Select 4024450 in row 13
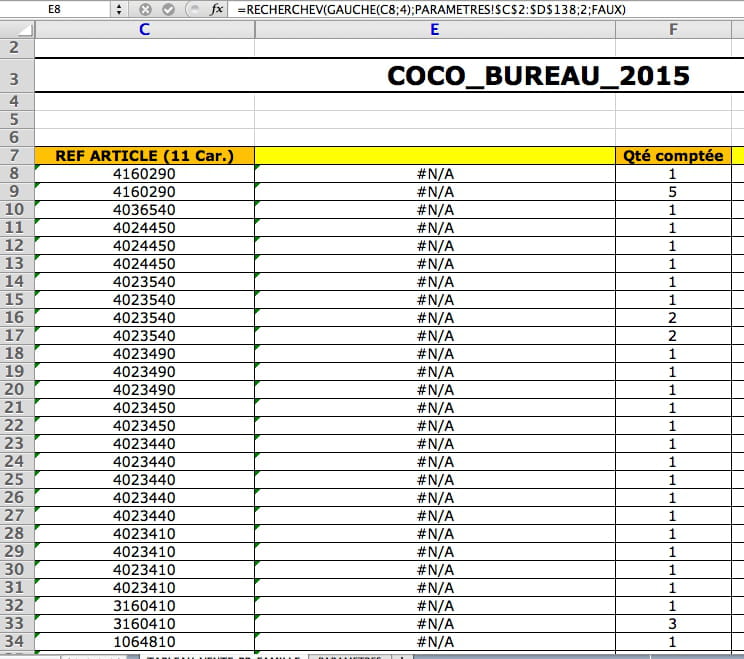This screenshot has width=744, height=659. [144, 264]
